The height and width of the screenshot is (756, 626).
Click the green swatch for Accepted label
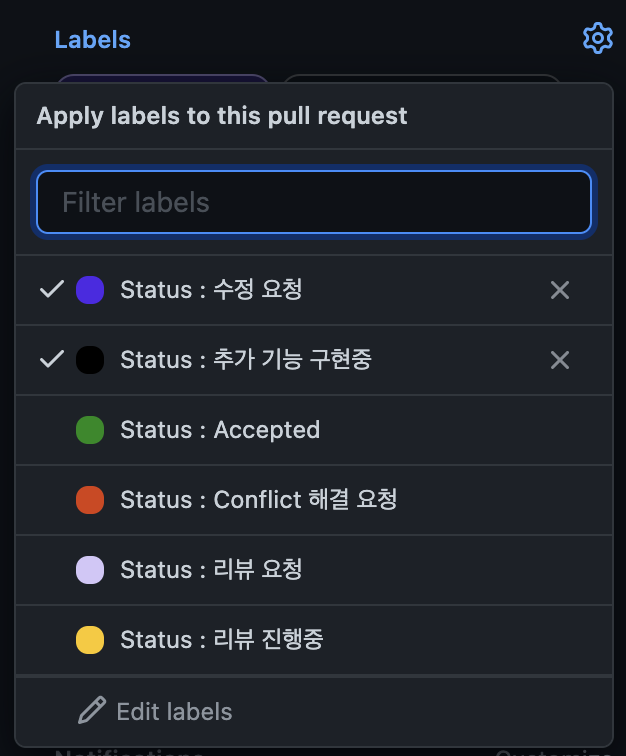(x=90, y=430)
